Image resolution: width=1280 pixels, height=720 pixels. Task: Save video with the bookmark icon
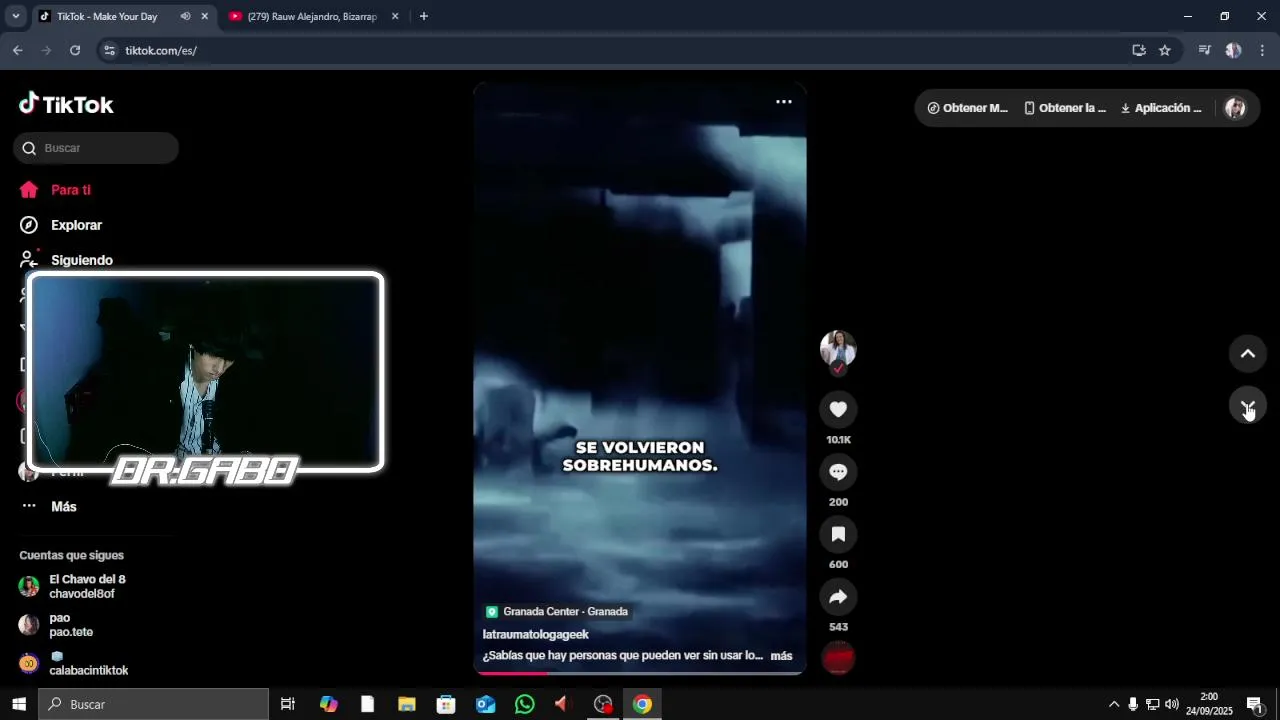(x=838, y=534)
